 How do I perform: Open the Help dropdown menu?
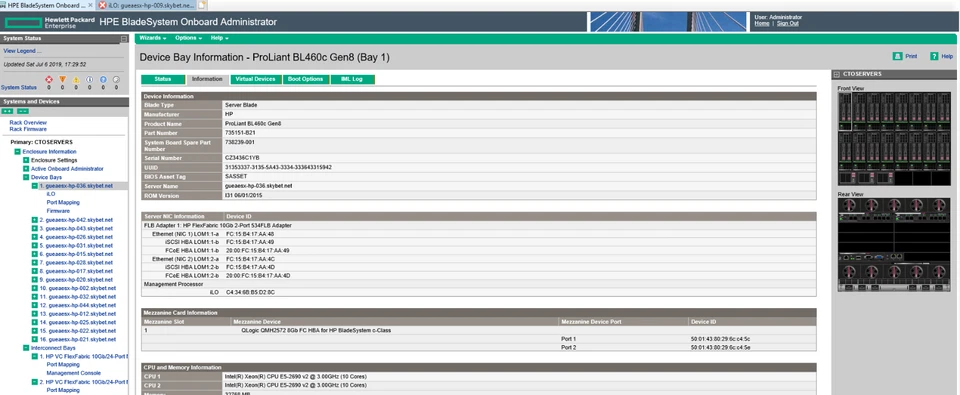tap(219, 38)
